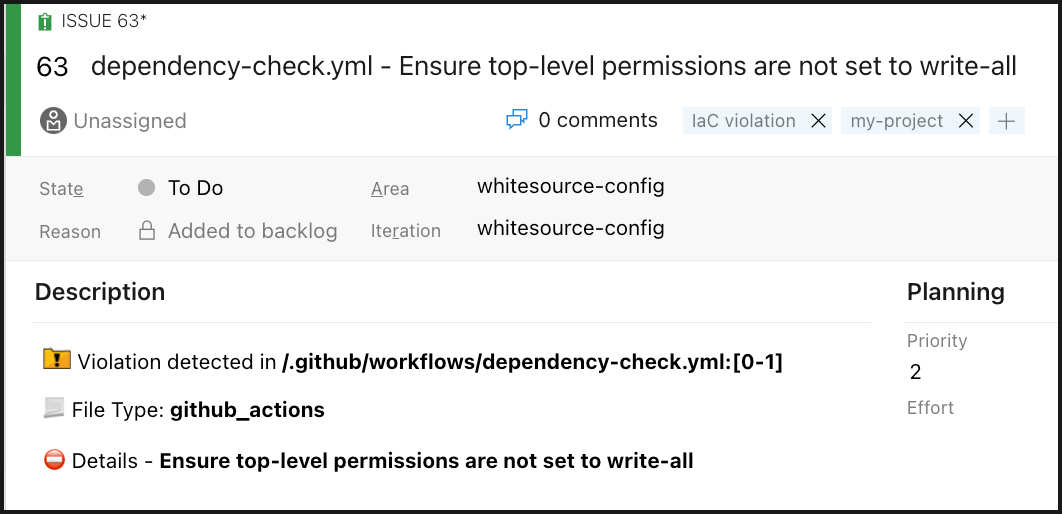
Task: Add a new tag with plus button
Action: pos(1006,121)
